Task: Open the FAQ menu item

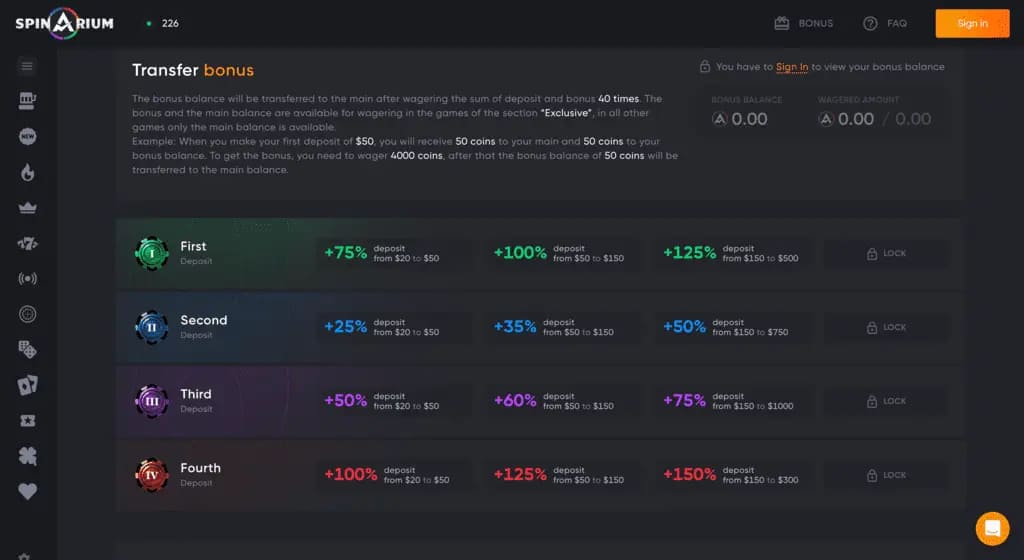Action: 885,23
